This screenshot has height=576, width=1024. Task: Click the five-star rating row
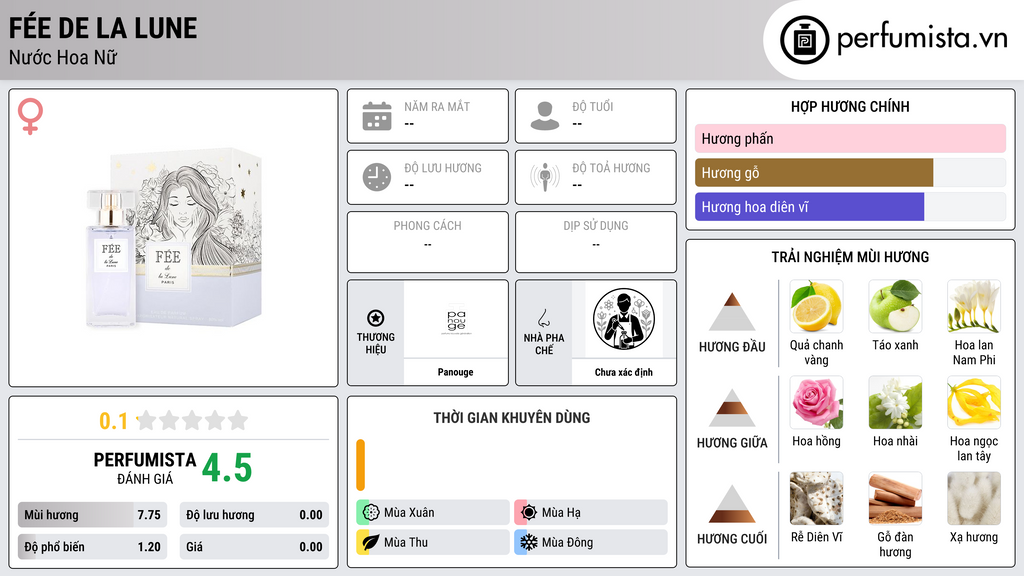coord(193,420)
